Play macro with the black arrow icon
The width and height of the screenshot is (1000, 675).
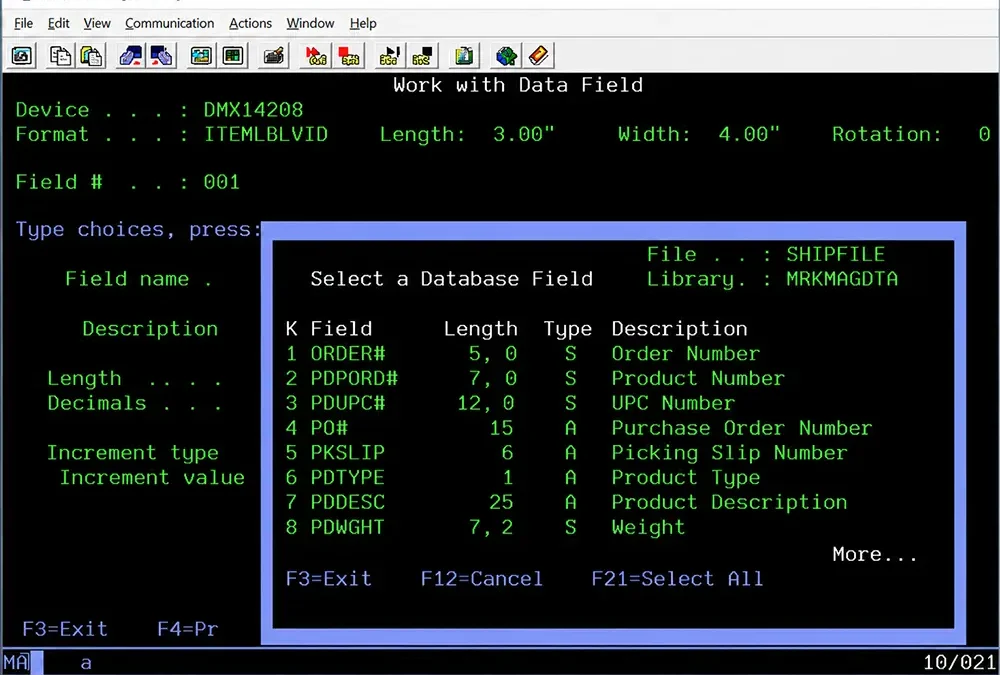pos(389,56)
